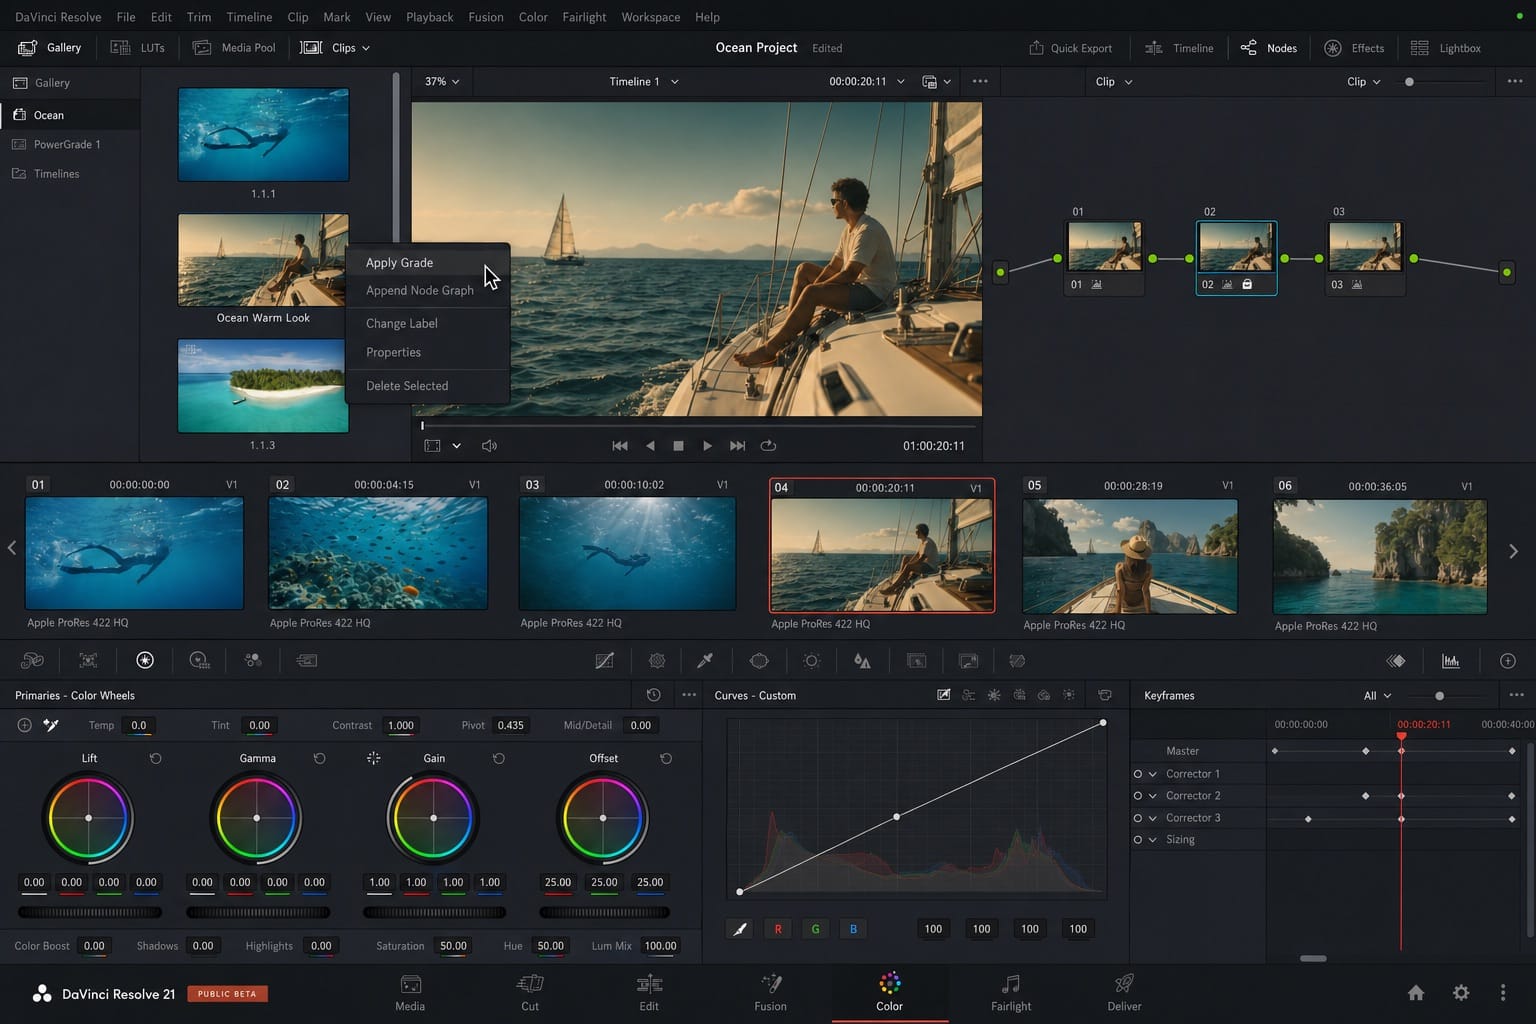The width and height of the screenshot is (1536, 1024).
Task: Select clip 05 thumbnail in timeline
Action: tap(1130, 556)
